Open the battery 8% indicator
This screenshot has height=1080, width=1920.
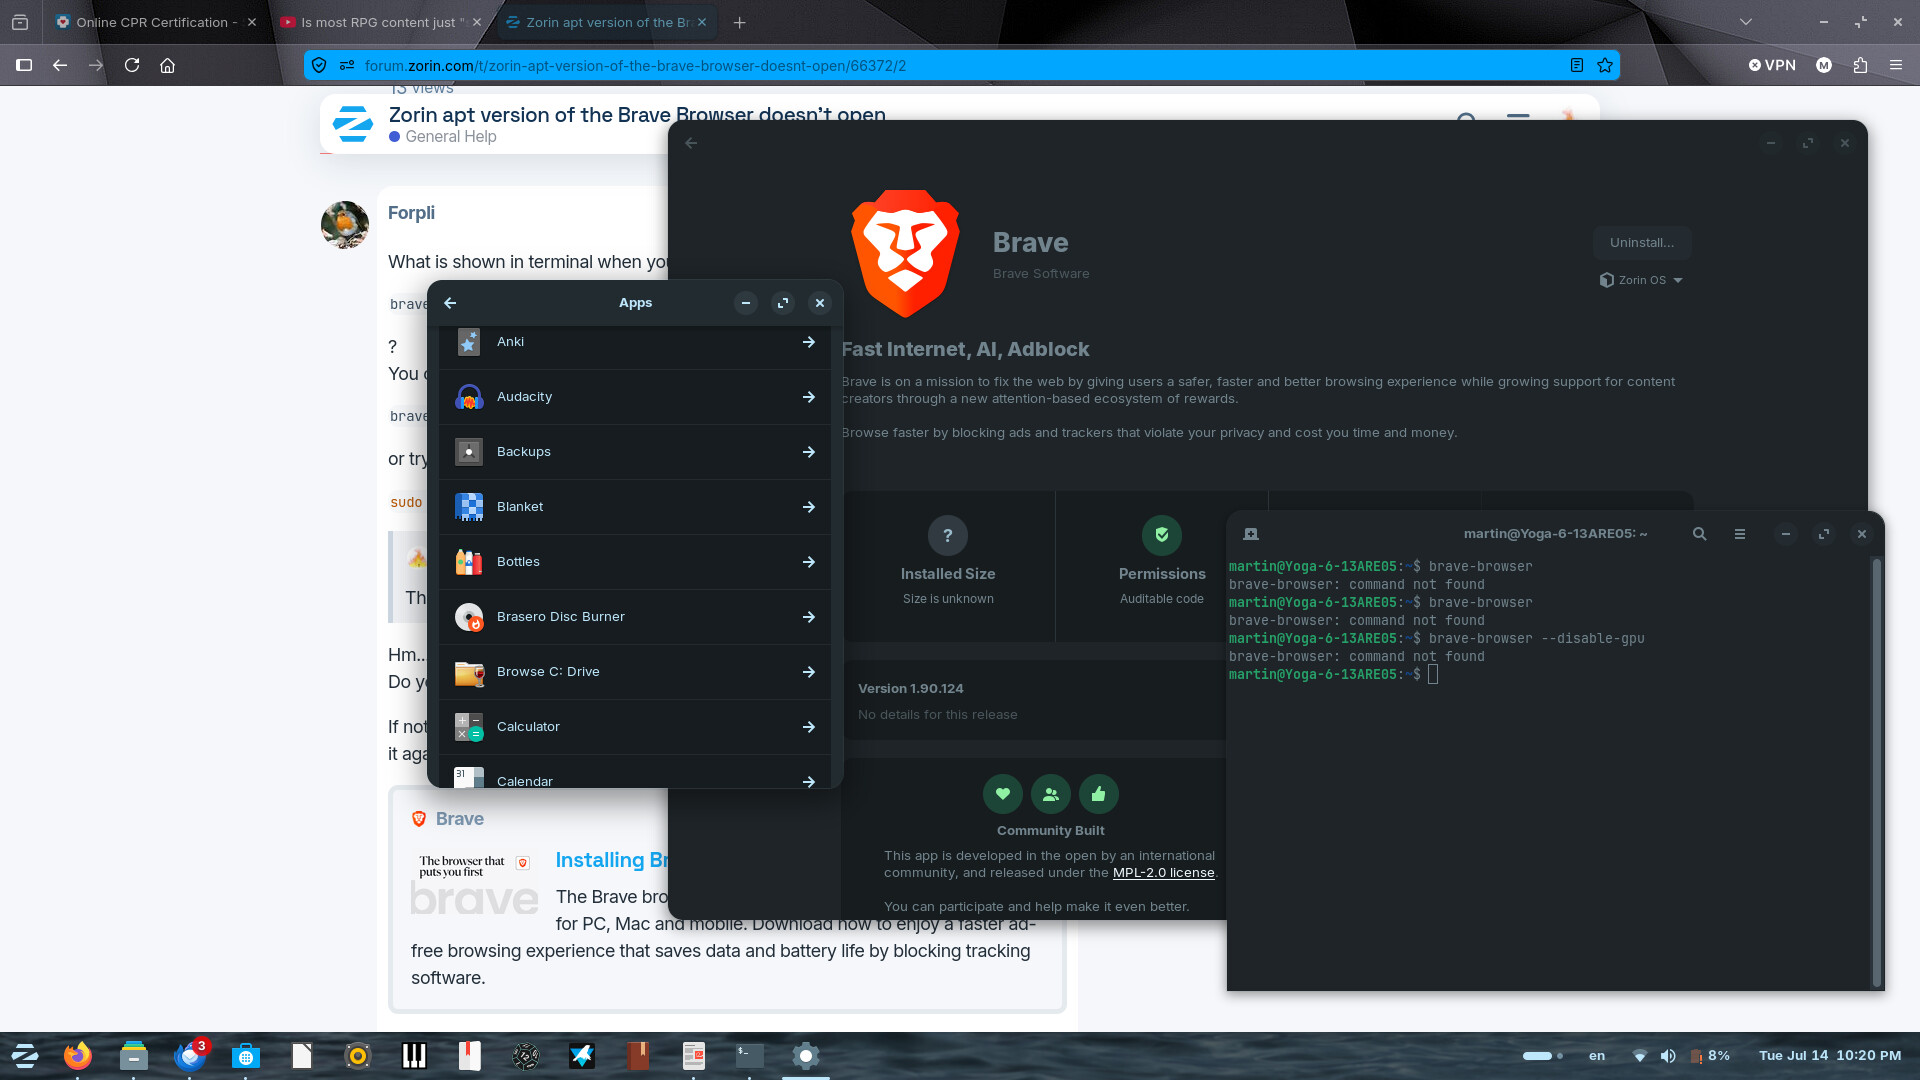pos(1710,1056)
